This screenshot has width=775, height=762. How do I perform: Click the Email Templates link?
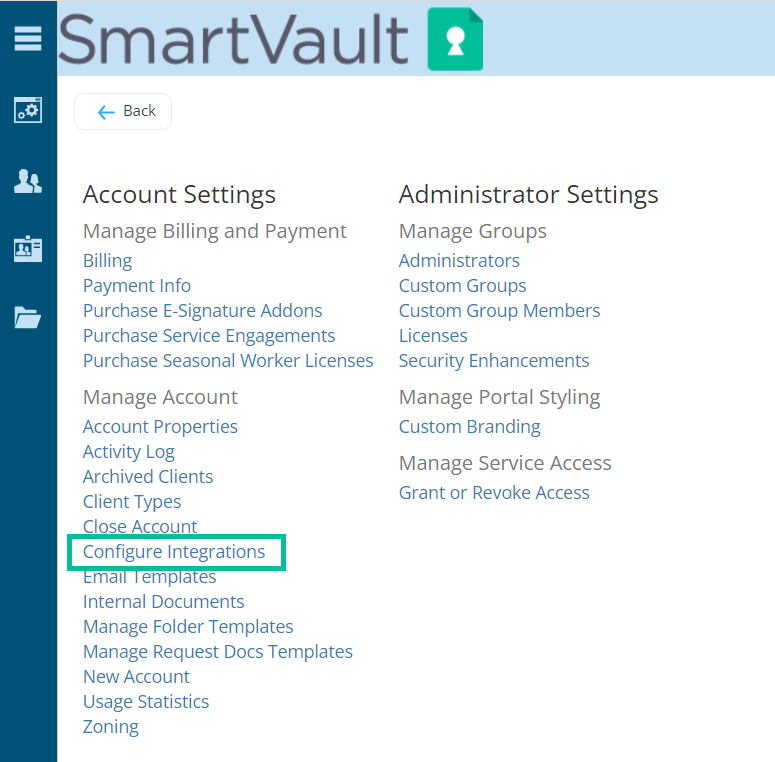pyautogui.click(x=149, y=577)
